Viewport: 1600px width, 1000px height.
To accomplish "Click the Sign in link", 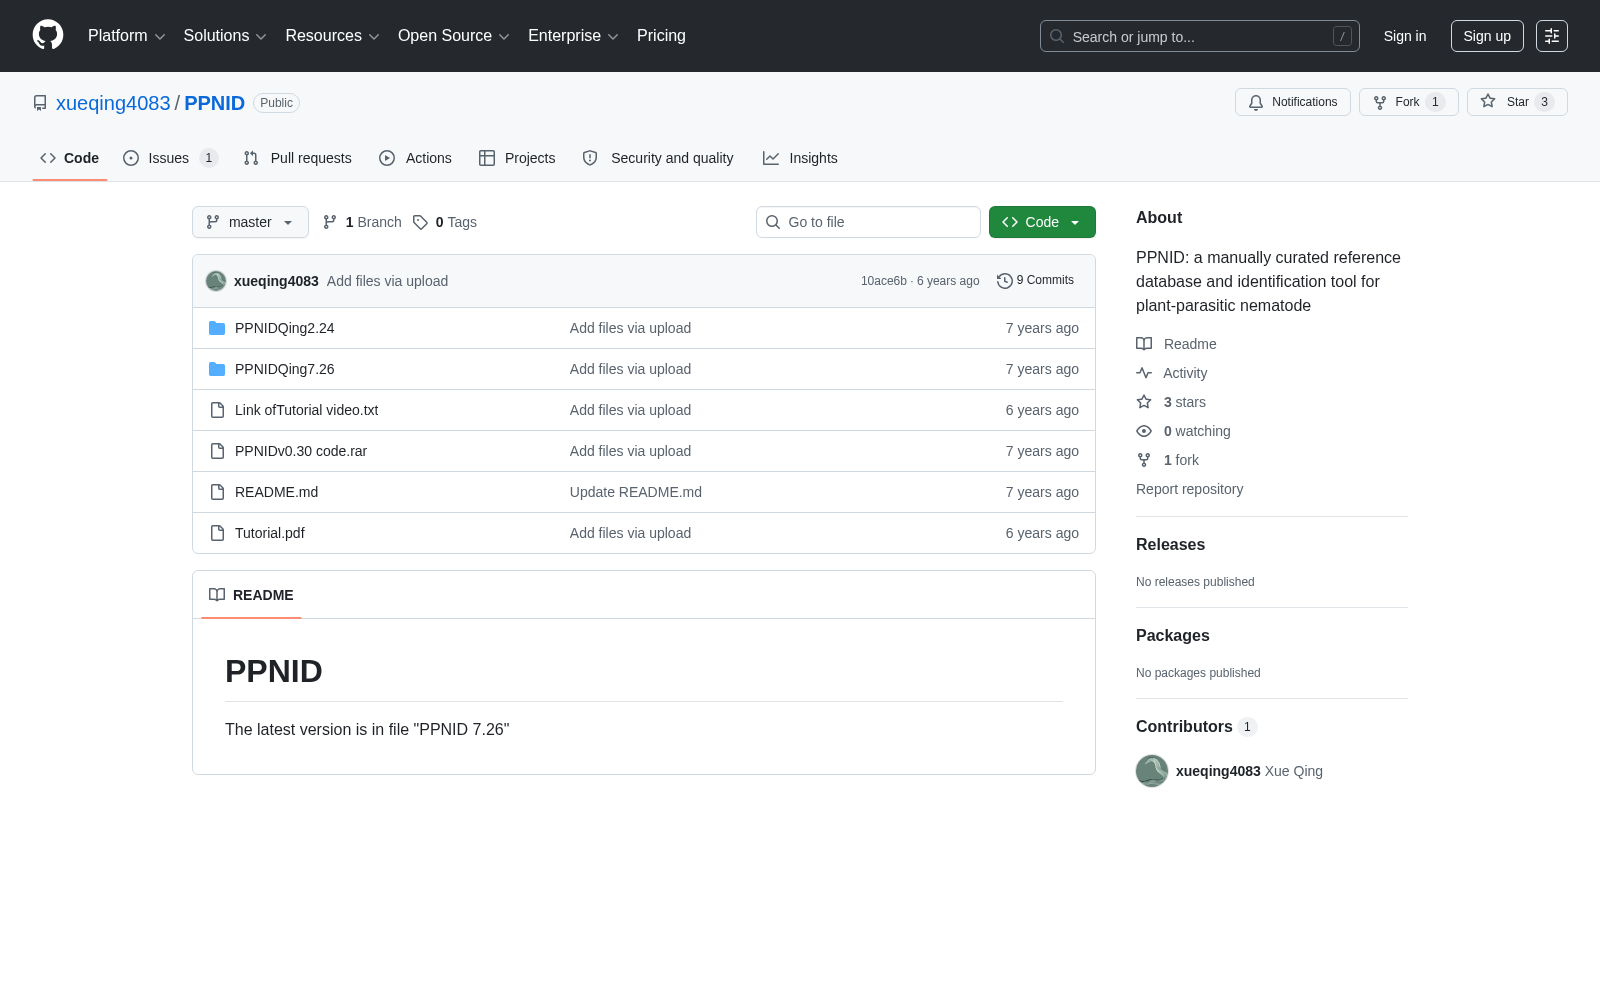I will pos(1405,36).
